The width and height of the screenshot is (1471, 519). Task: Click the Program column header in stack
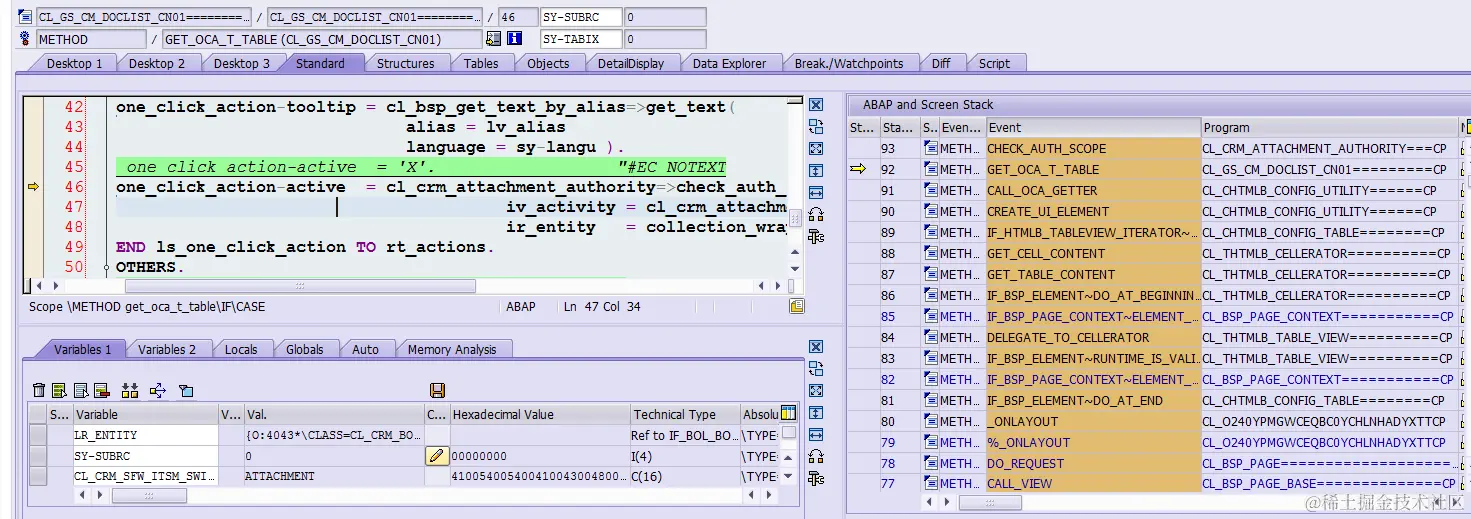1330,128
